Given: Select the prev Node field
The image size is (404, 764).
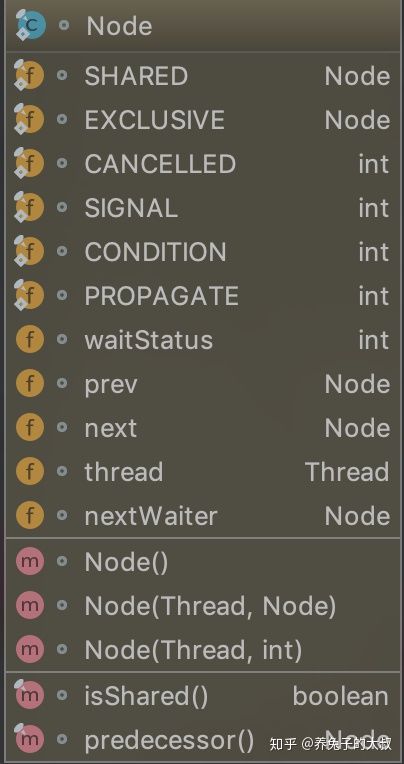Looking at the screenshot, I should coord(202,384).
